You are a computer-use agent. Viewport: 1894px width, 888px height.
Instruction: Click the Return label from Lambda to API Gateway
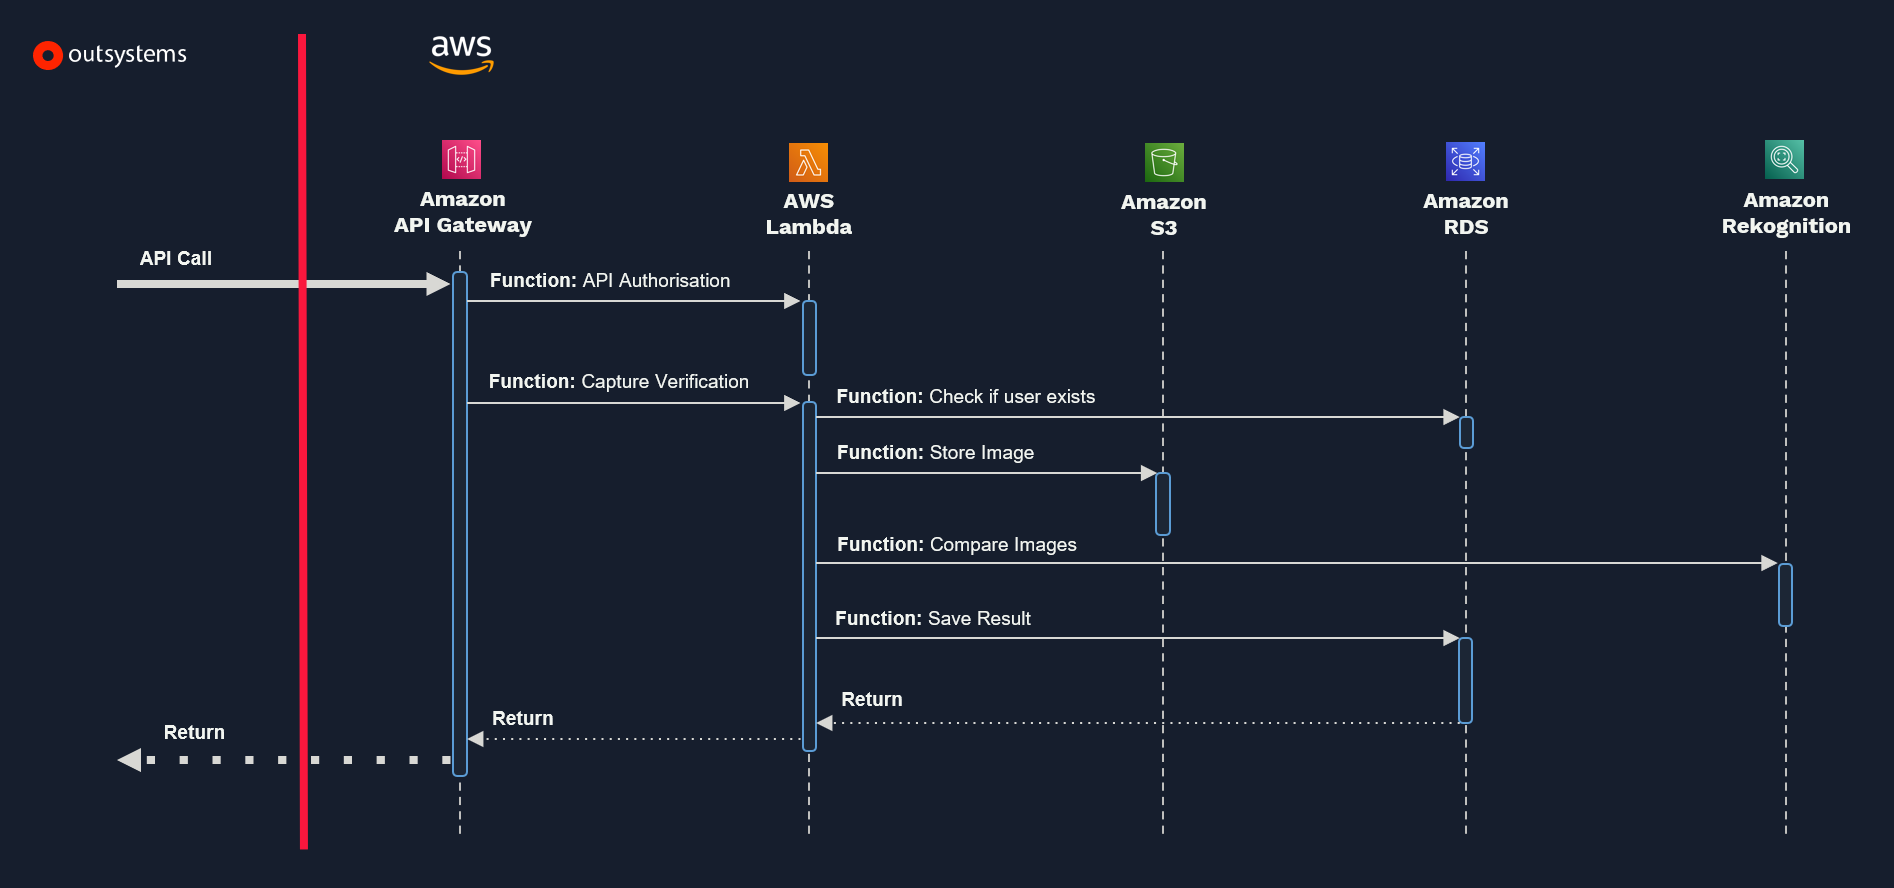tap(523, 719)
